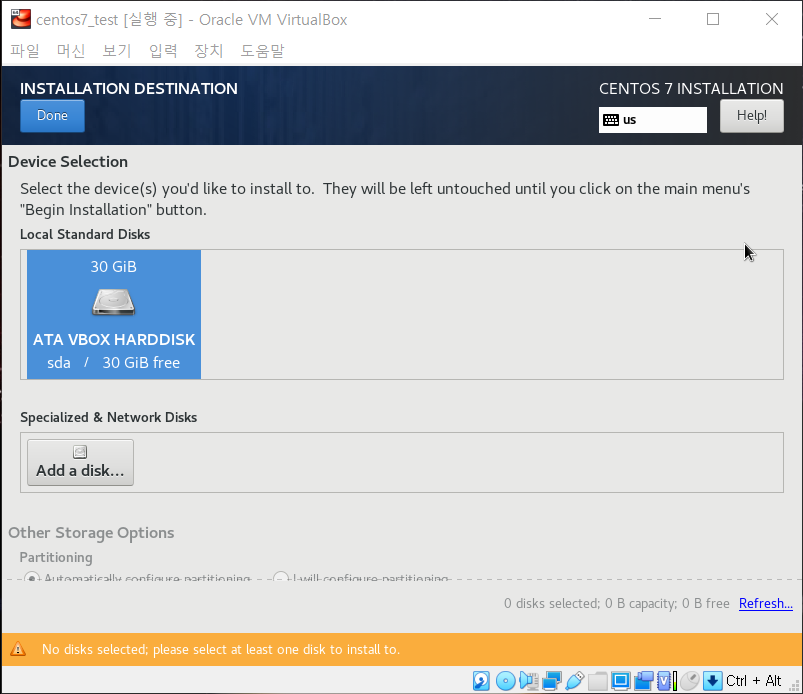Open the 파일 menu

click(25, 51)
